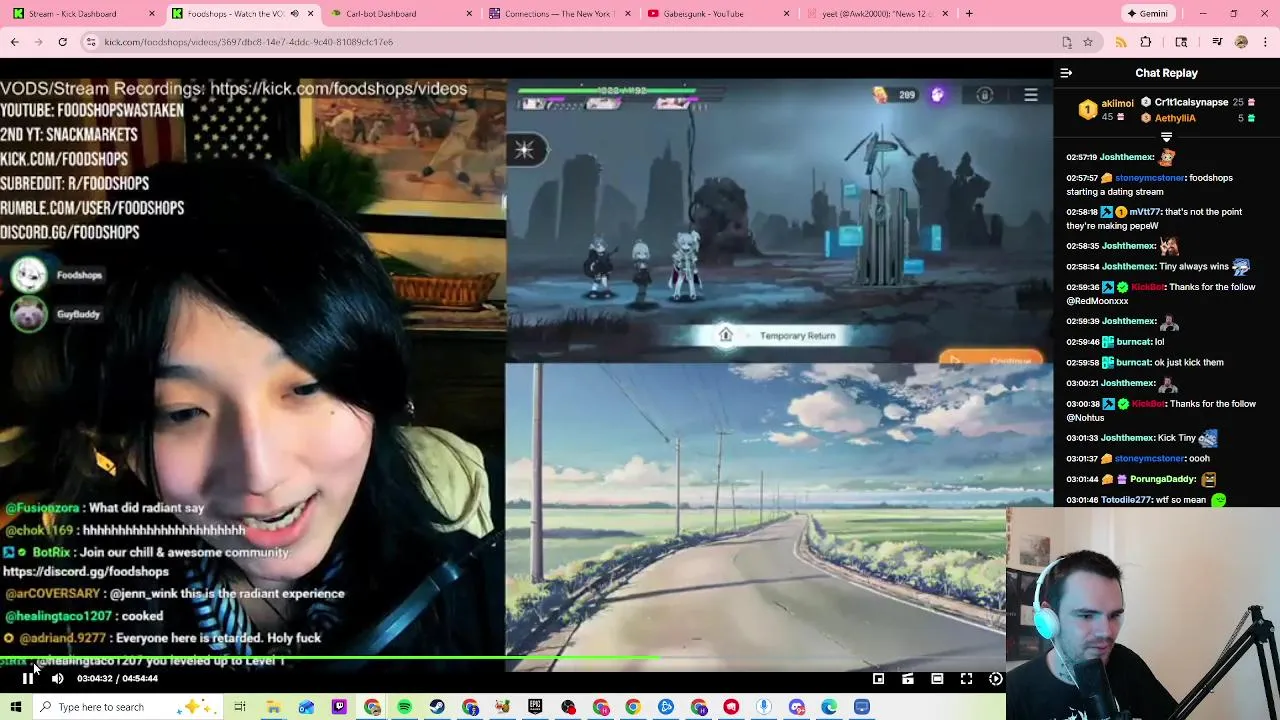Open a new browser tab
The width and height of the screenshot is (1280, 720).
point(969,14)
